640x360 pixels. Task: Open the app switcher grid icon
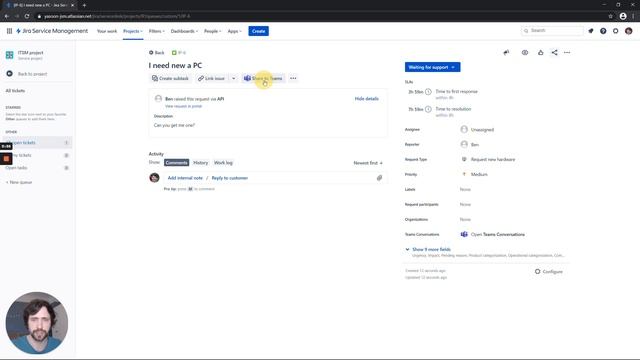(x=9, y=31)
